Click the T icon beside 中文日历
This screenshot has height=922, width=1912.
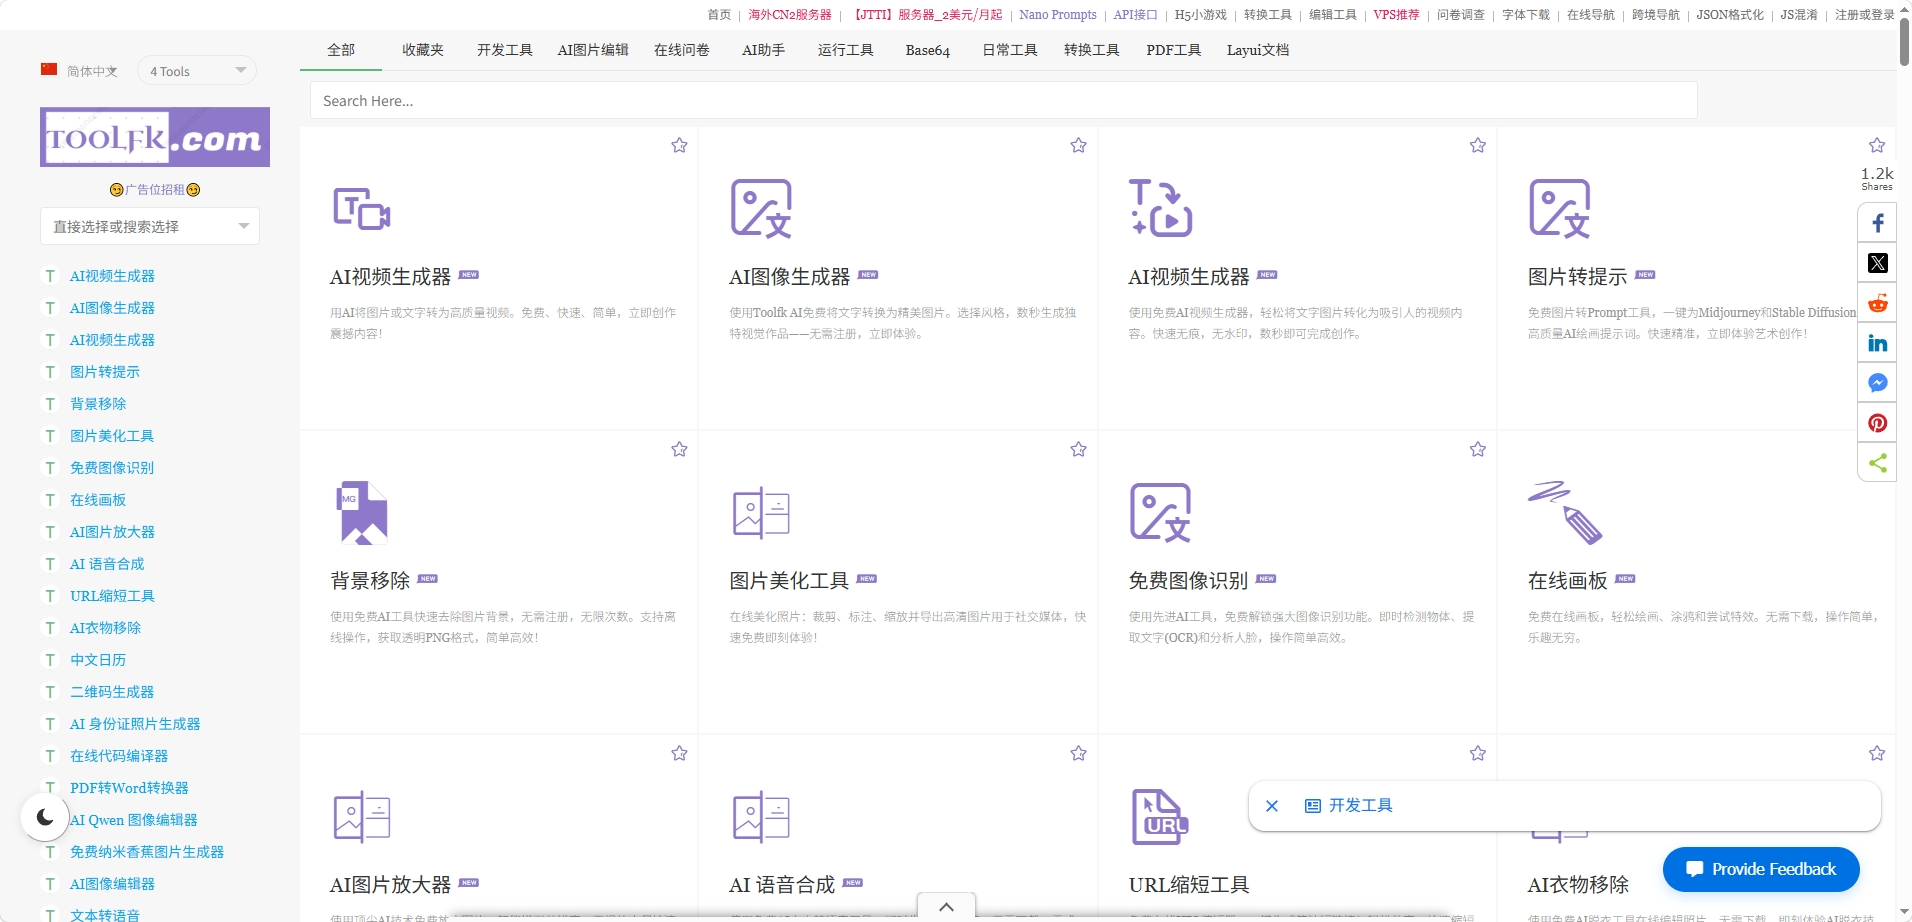pyautogui.click(x=50, y=660)
